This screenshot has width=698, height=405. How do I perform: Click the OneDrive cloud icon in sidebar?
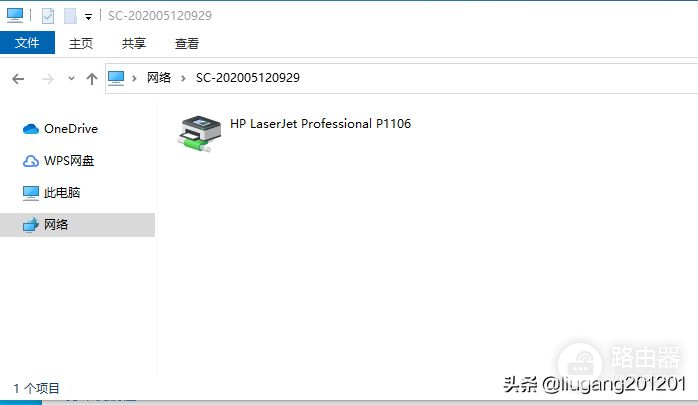[x=31, y=129]
